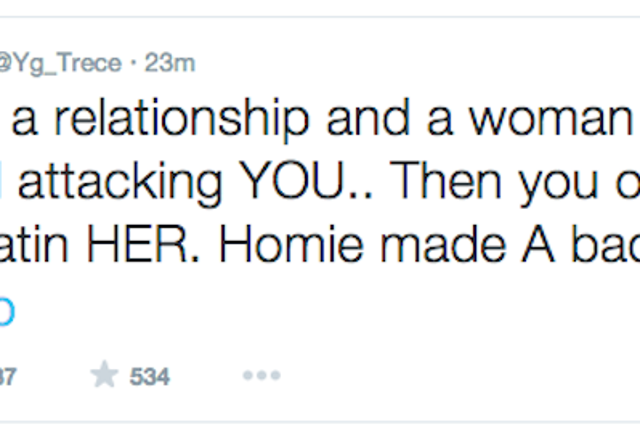View the retweet count ending in 7

[8, 376]
